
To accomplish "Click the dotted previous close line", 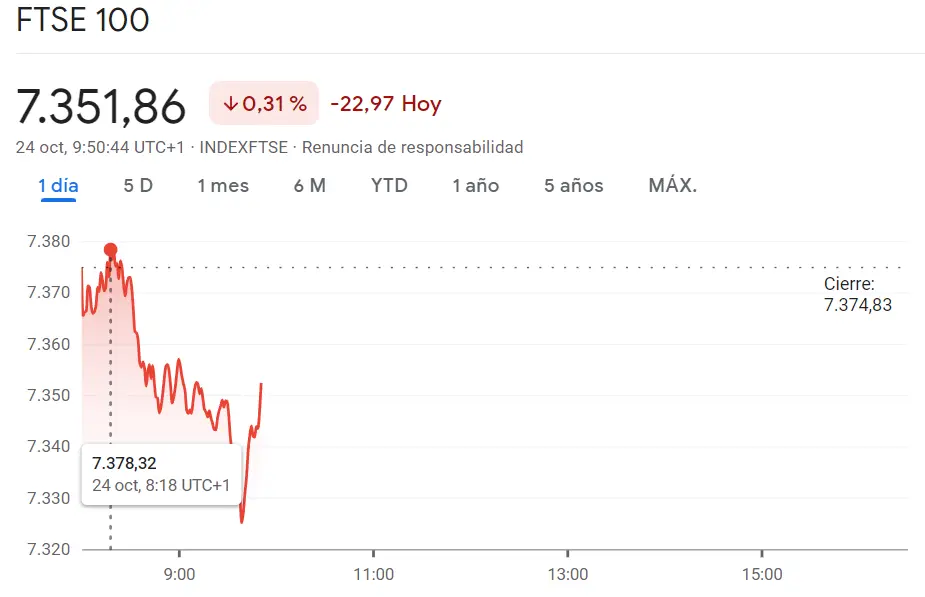I will [500, 267].
